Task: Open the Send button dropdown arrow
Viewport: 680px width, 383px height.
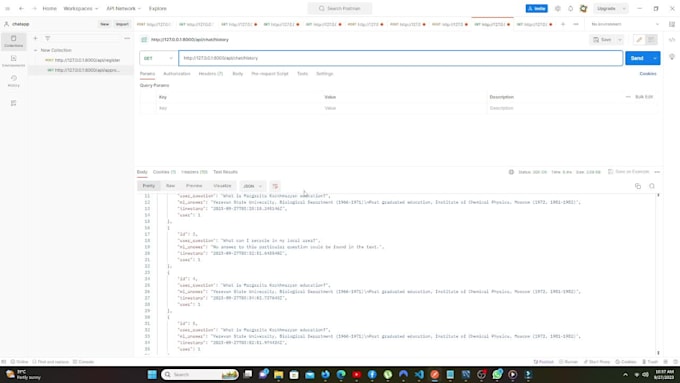Action: pos(655,58)
